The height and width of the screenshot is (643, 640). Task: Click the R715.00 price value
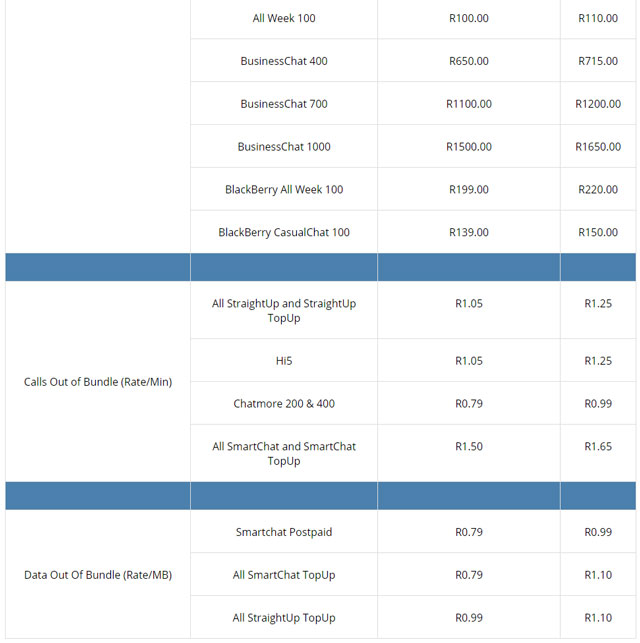click(598, 61)
